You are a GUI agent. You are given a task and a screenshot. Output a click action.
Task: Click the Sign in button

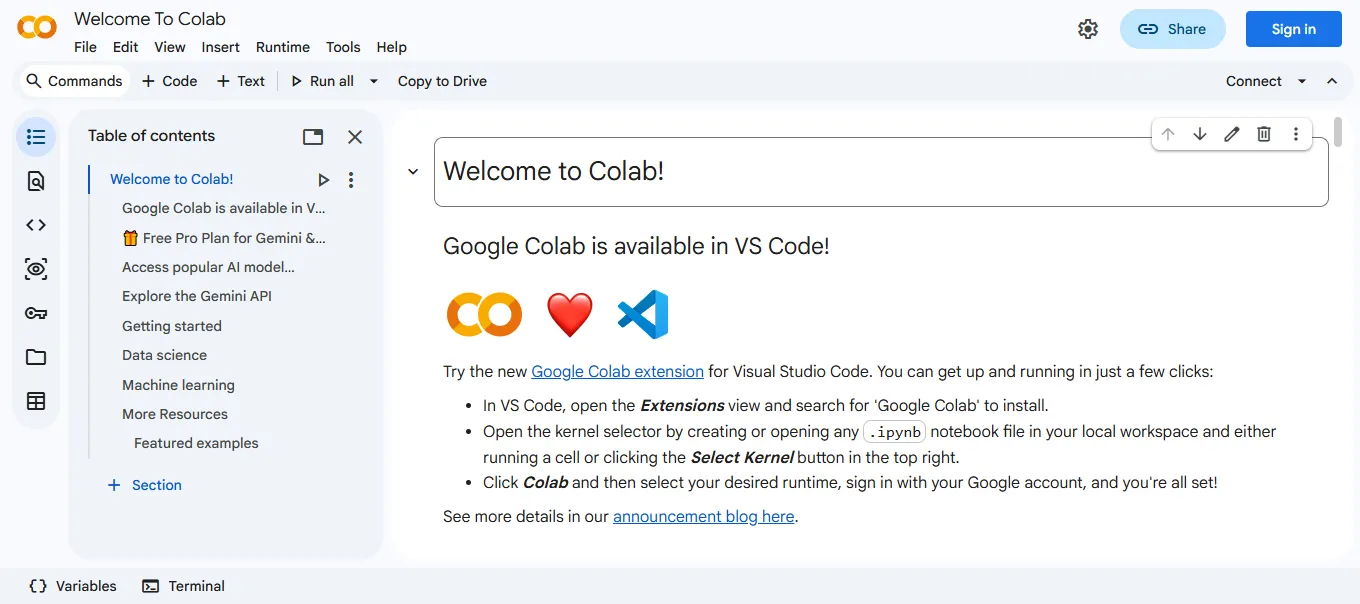coord(1294,29)
